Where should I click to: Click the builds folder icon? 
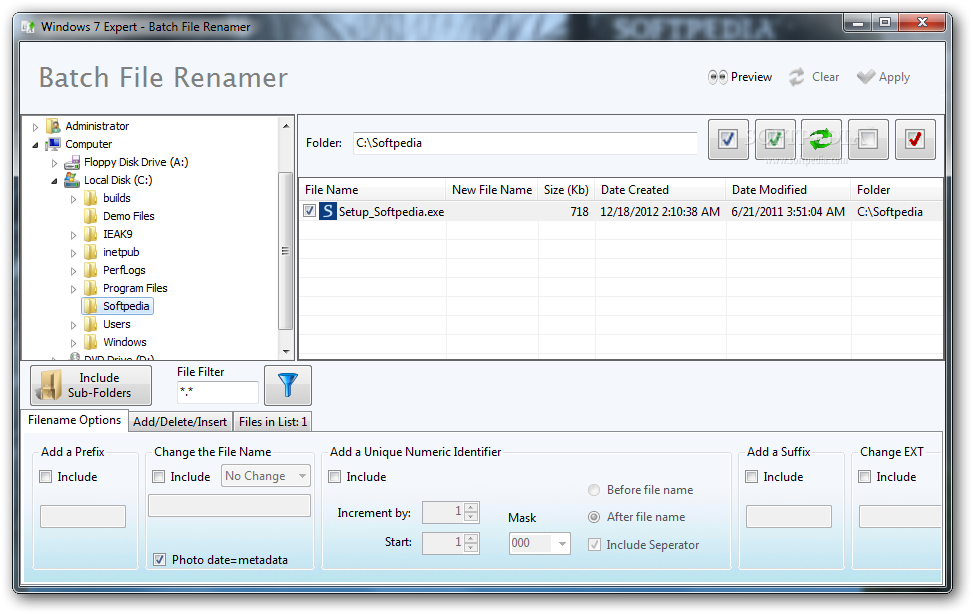(x=91, y=198)
